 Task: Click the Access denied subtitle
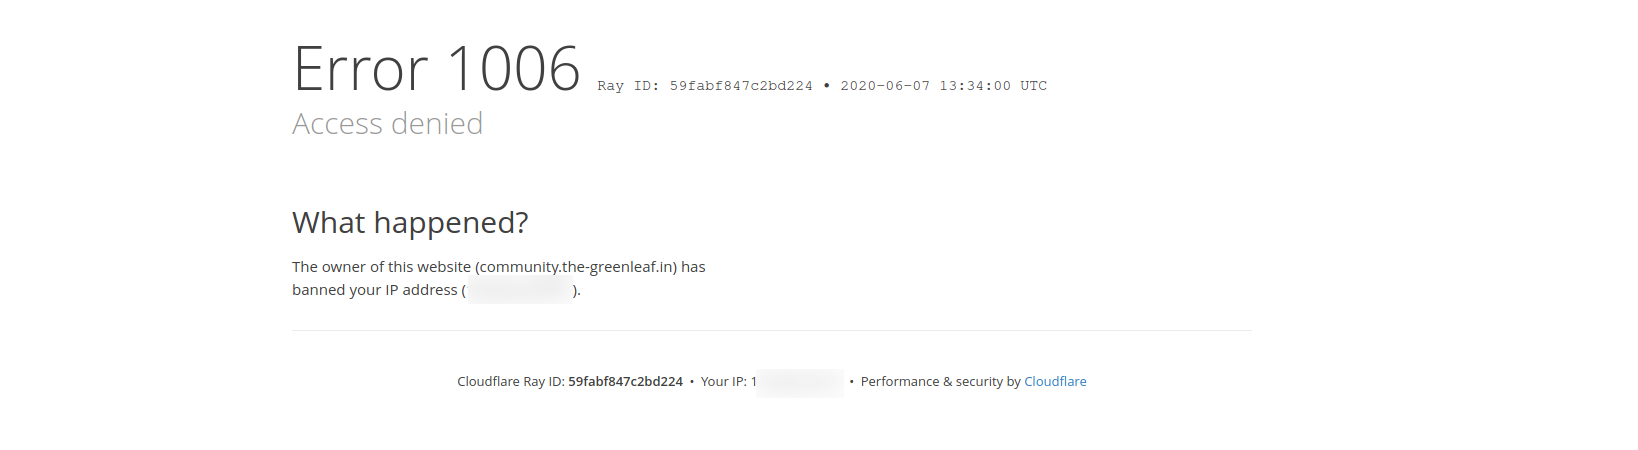387,124
